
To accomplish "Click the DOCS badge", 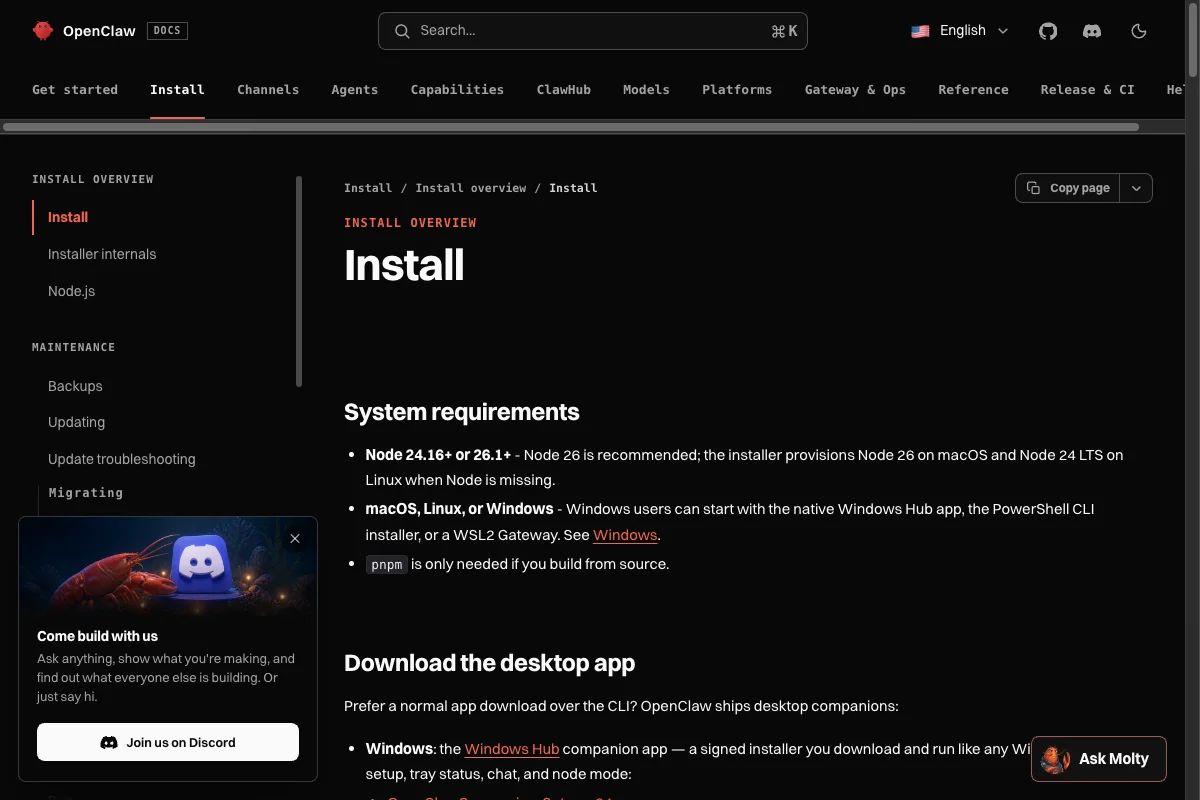I will 167,31.
